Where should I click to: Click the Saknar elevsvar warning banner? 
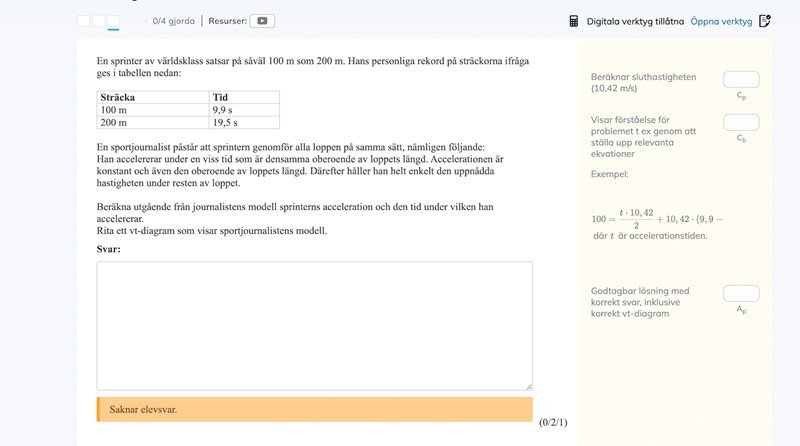click(314, 409)
